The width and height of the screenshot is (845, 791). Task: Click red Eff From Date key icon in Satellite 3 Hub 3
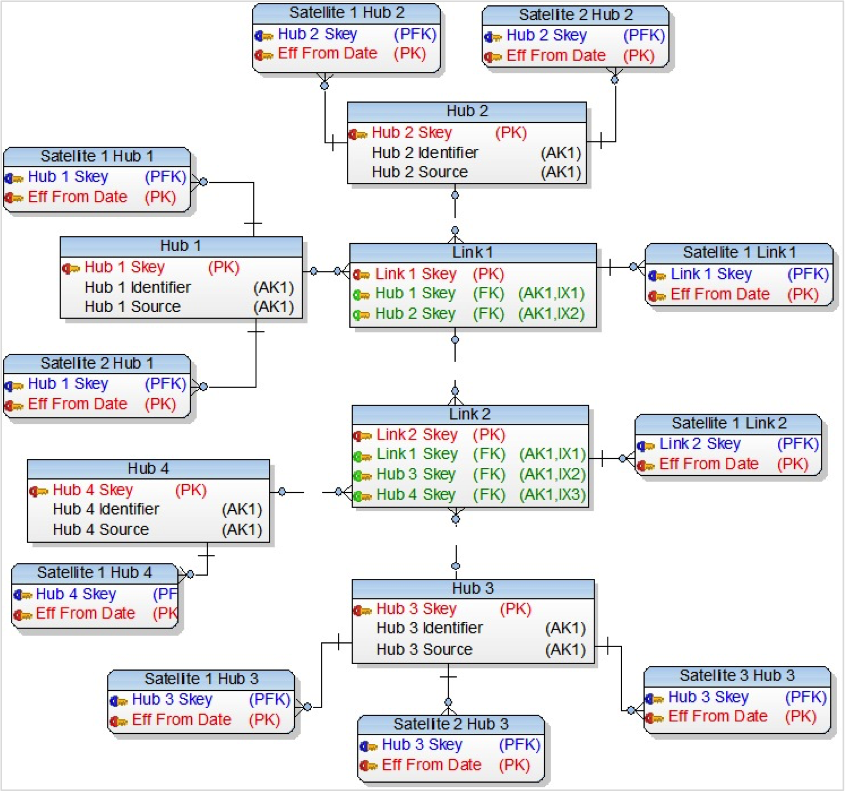[654, 718]
